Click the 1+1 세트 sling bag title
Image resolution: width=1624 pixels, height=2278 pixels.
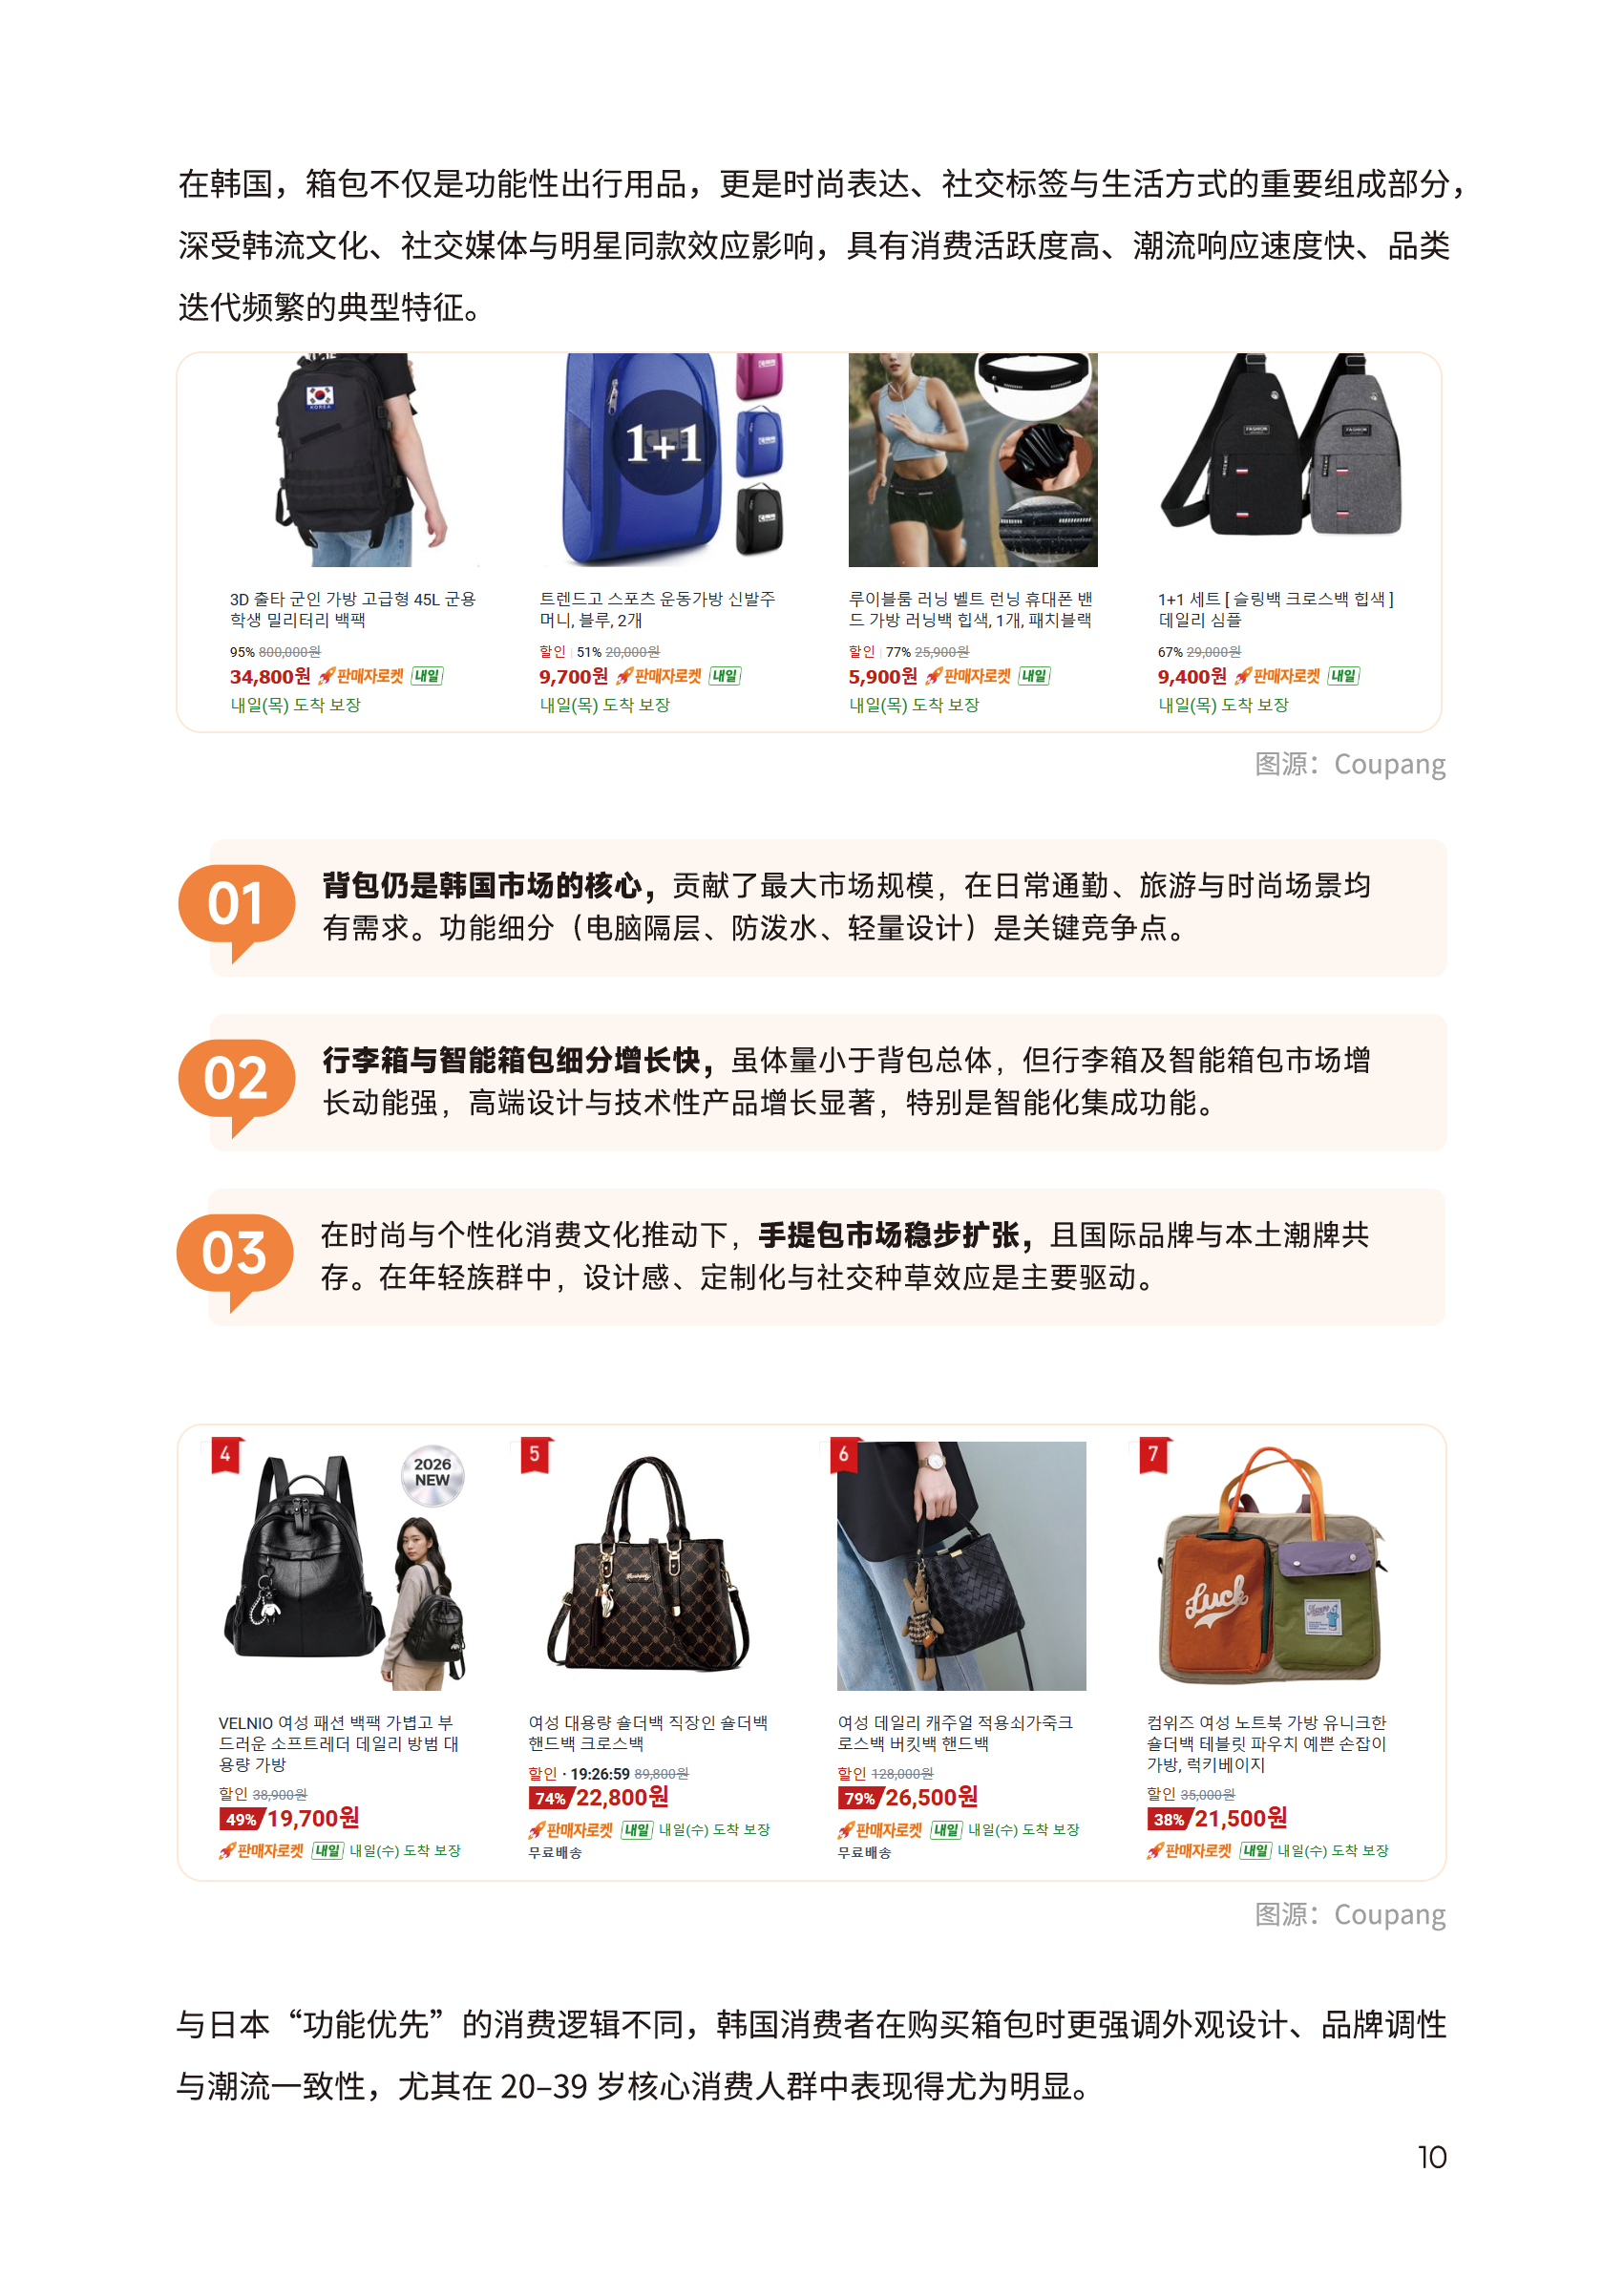(1276, 609)
